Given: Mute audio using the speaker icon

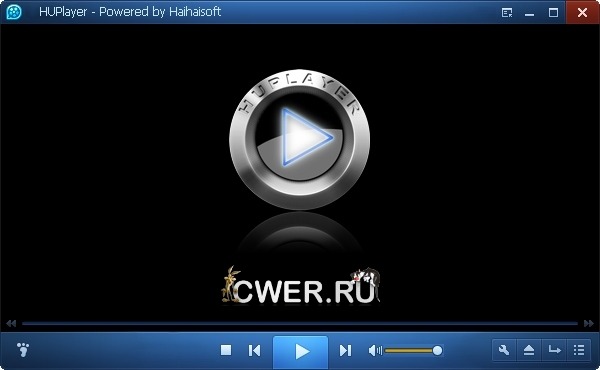Looking at the screenshot, I should point(375,350).
